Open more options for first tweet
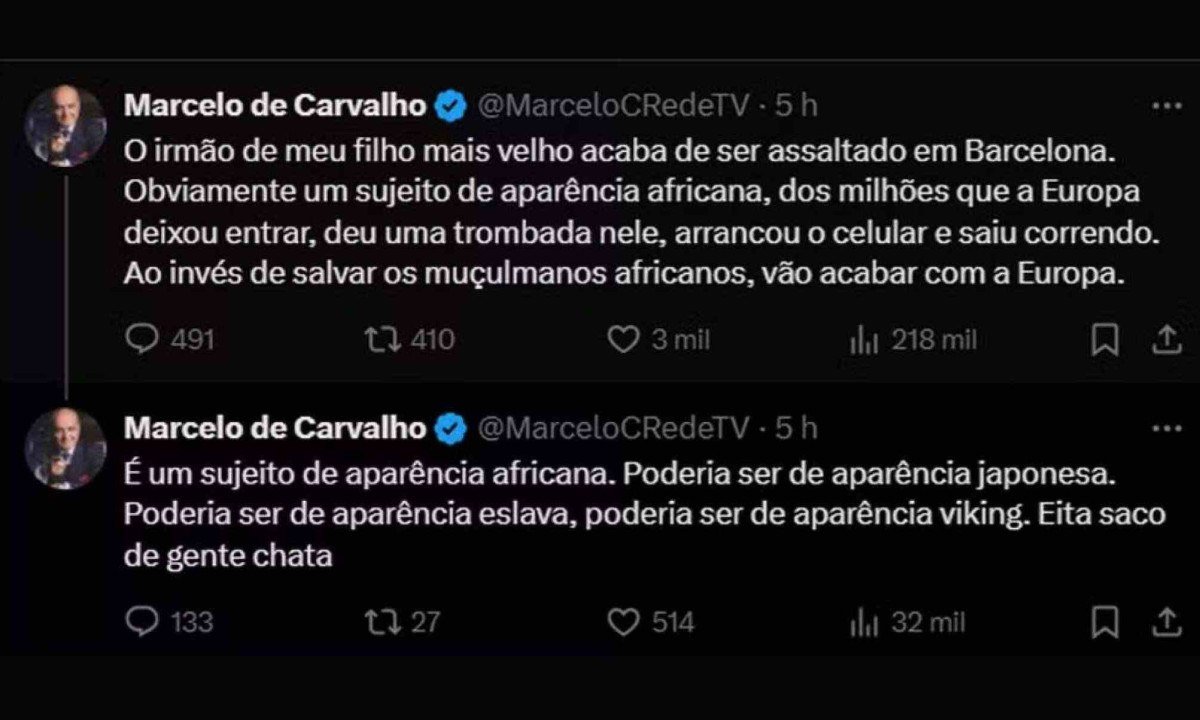 point(1166,106)
